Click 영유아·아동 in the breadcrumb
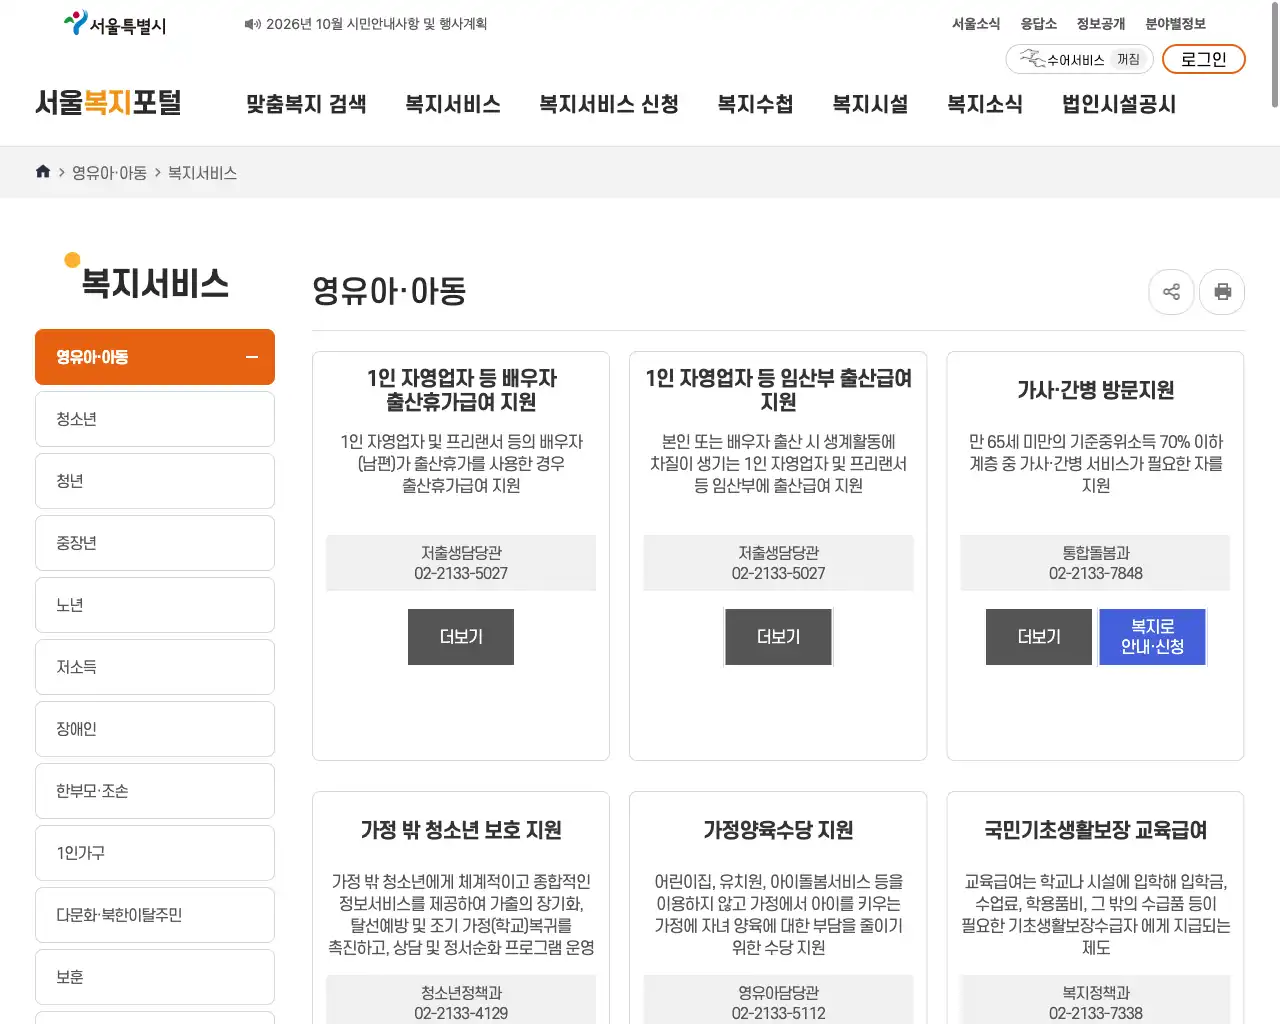 (x=109, y=173)
